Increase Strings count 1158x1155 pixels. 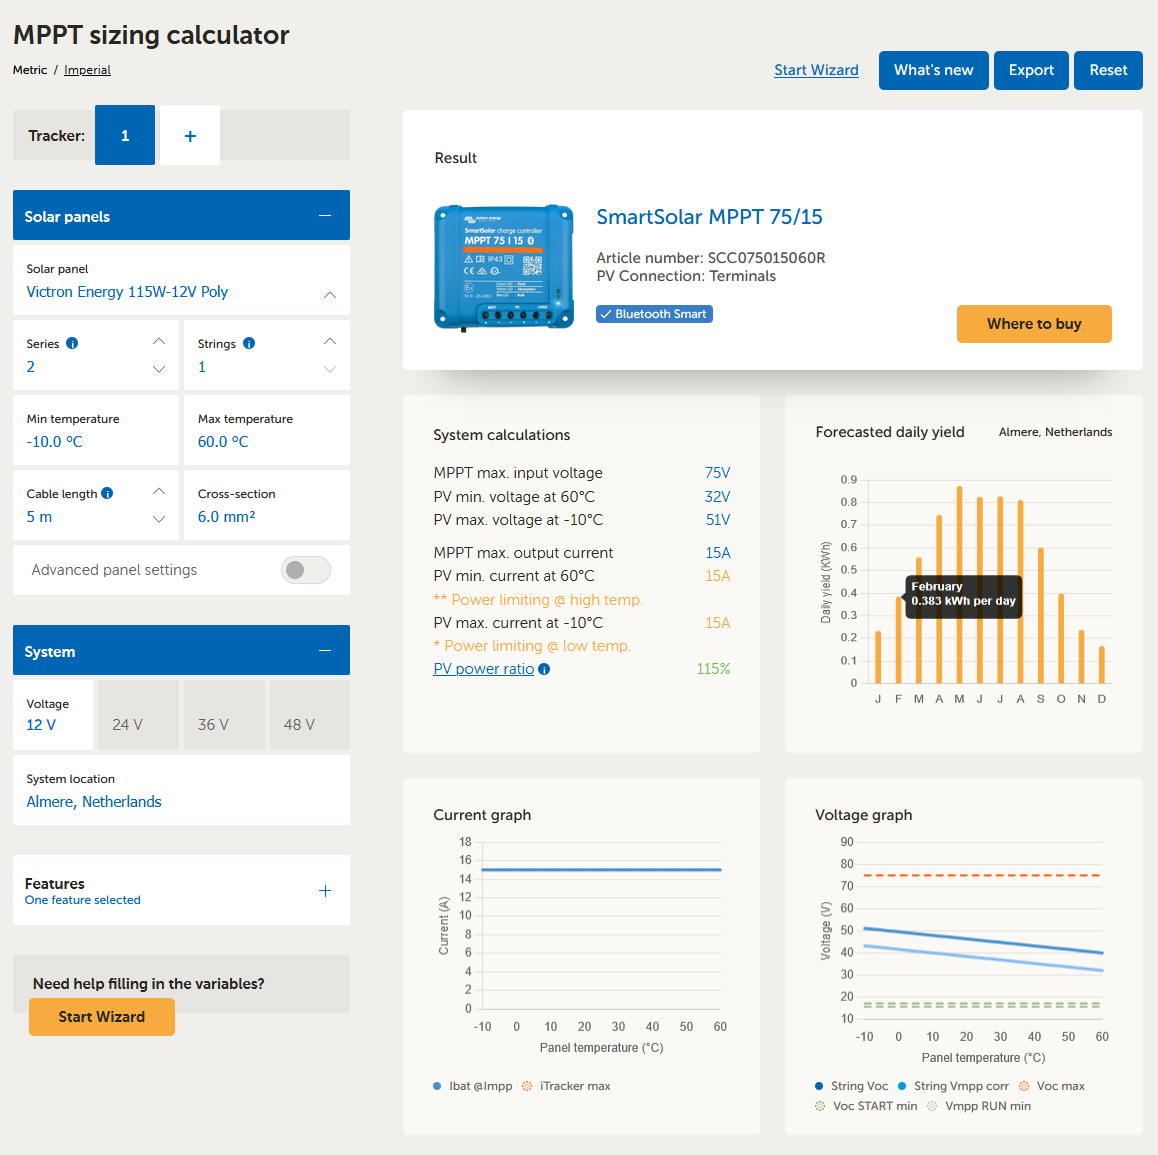click(x=330, y=341)
